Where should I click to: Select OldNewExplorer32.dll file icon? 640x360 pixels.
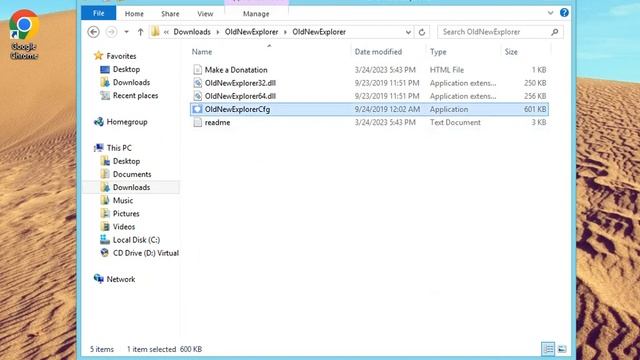(x=198, y=83)
